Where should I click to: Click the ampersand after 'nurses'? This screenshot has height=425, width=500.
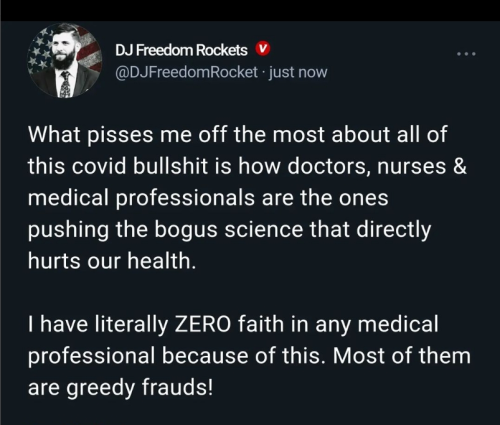(x=460, y=166)
